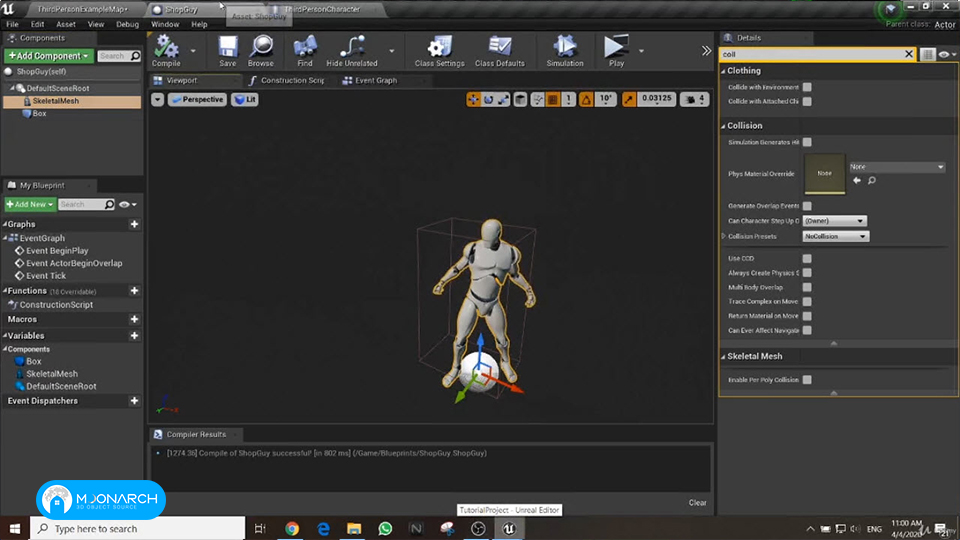Clear the compiler results
Viewport: 960px width, 540px height.
click(x=697, y=503)
